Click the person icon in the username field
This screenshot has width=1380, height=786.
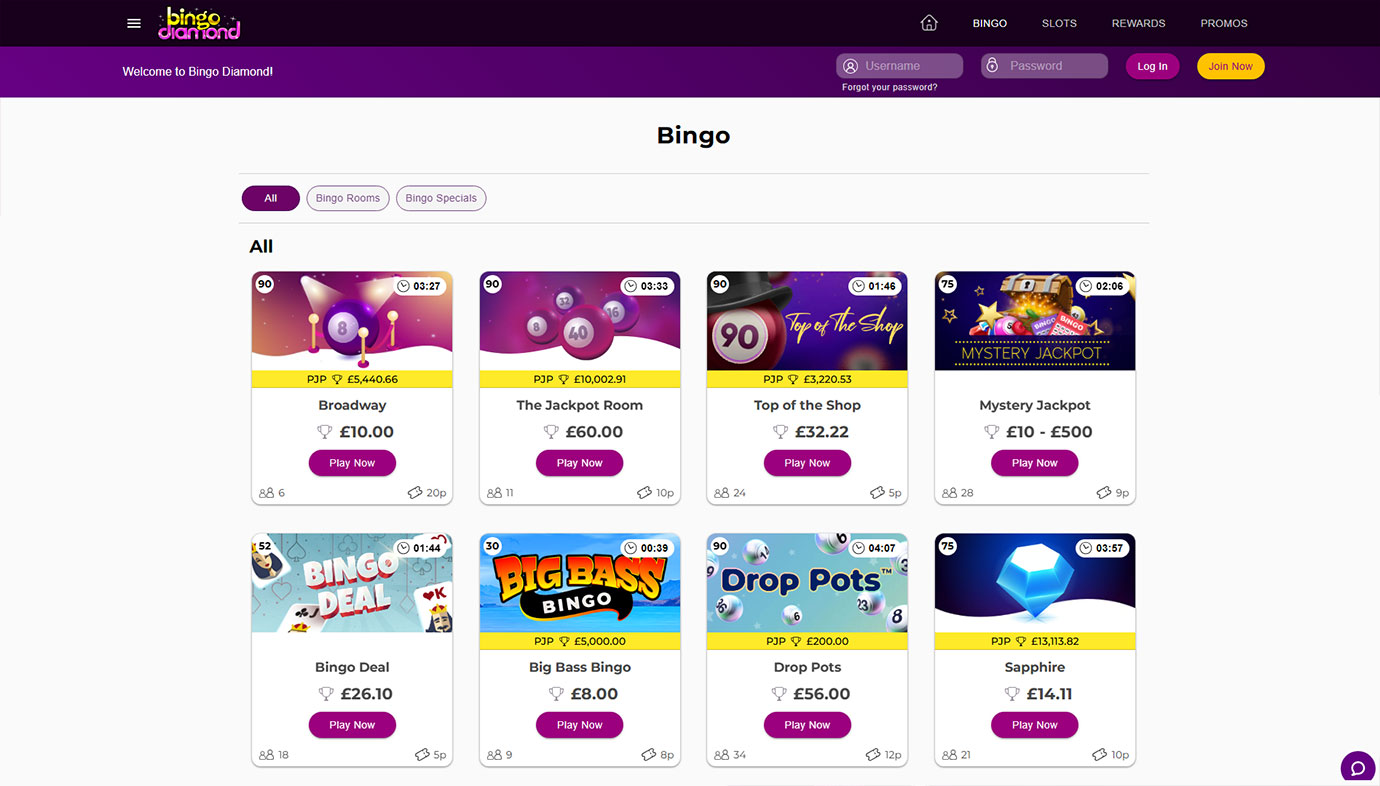point(849,65)
